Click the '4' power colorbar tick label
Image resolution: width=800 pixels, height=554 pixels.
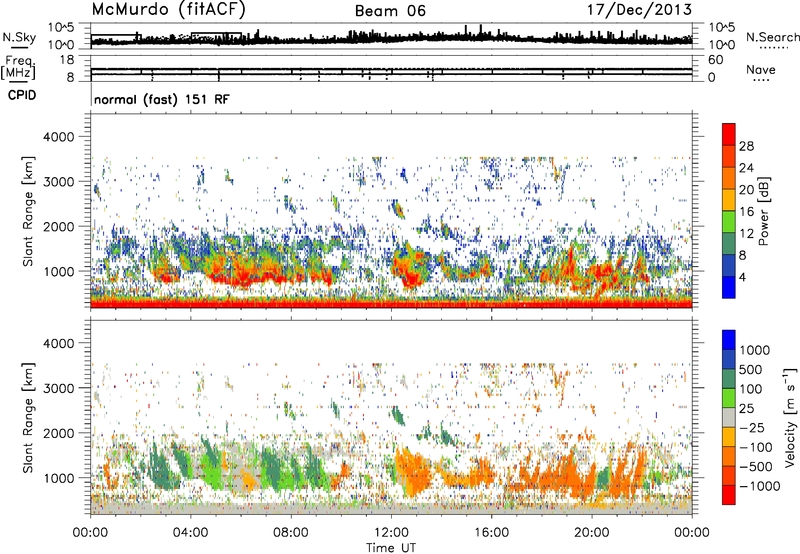[x=742, y=277]
